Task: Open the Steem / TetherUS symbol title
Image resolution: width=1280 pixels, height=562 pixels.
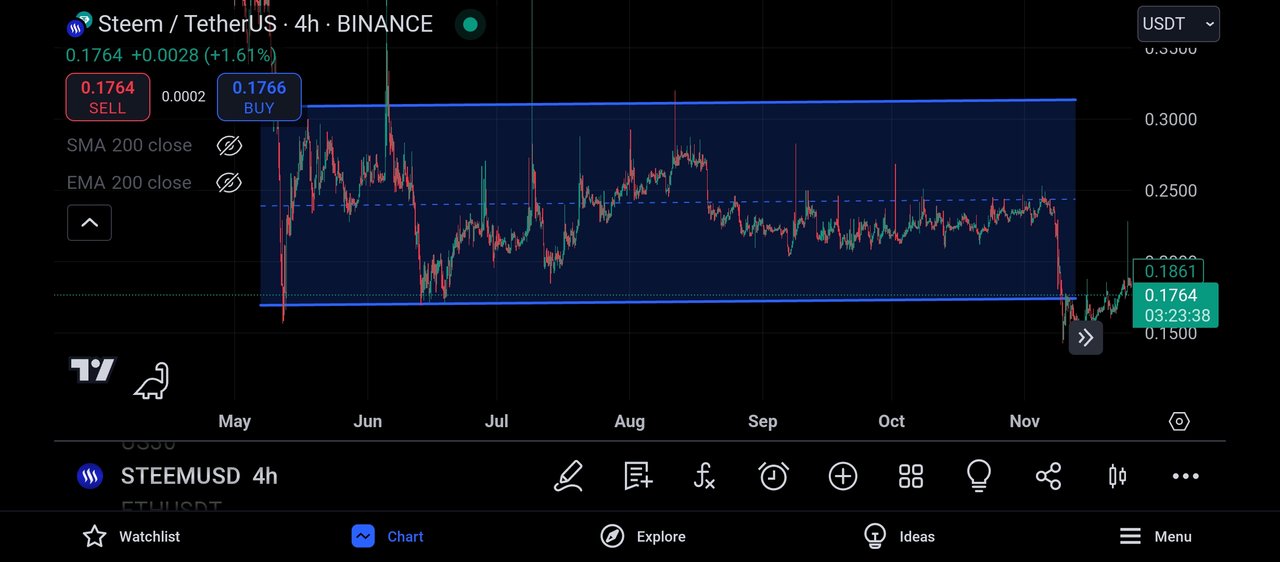Action: point(265,24)
